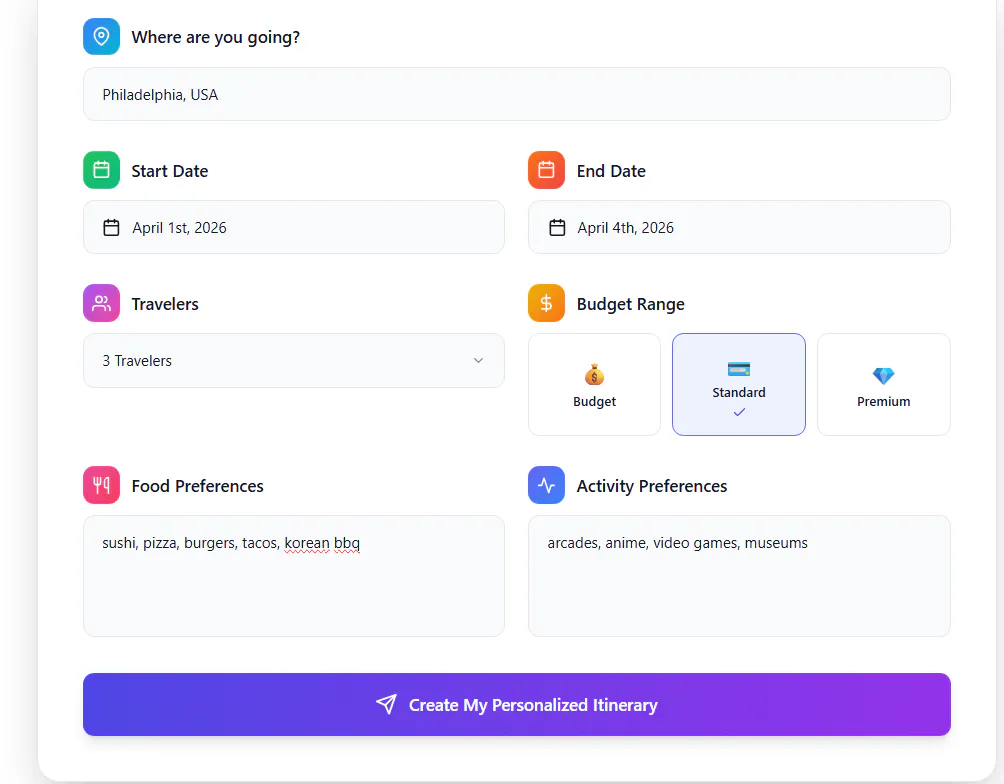Click the 'End Date' label text

(611, 171)
